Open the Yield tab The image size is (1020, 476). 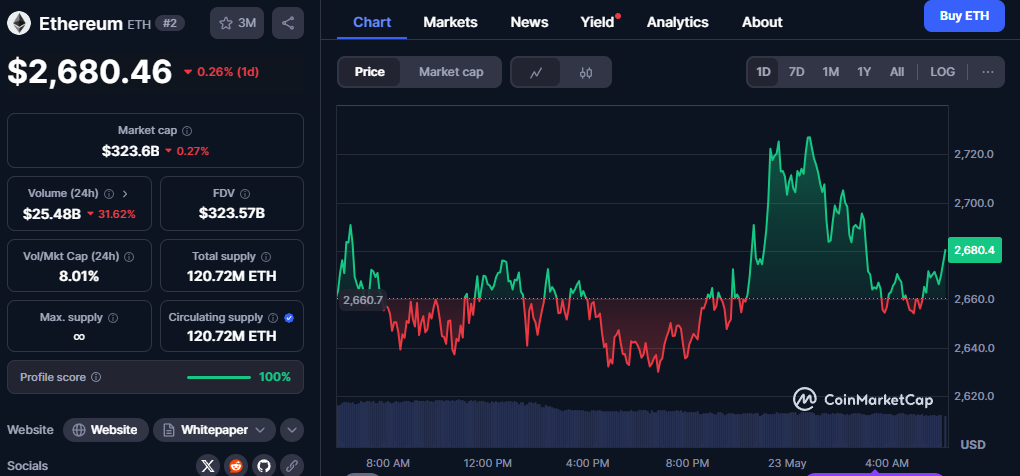click(x=597, y=22)
